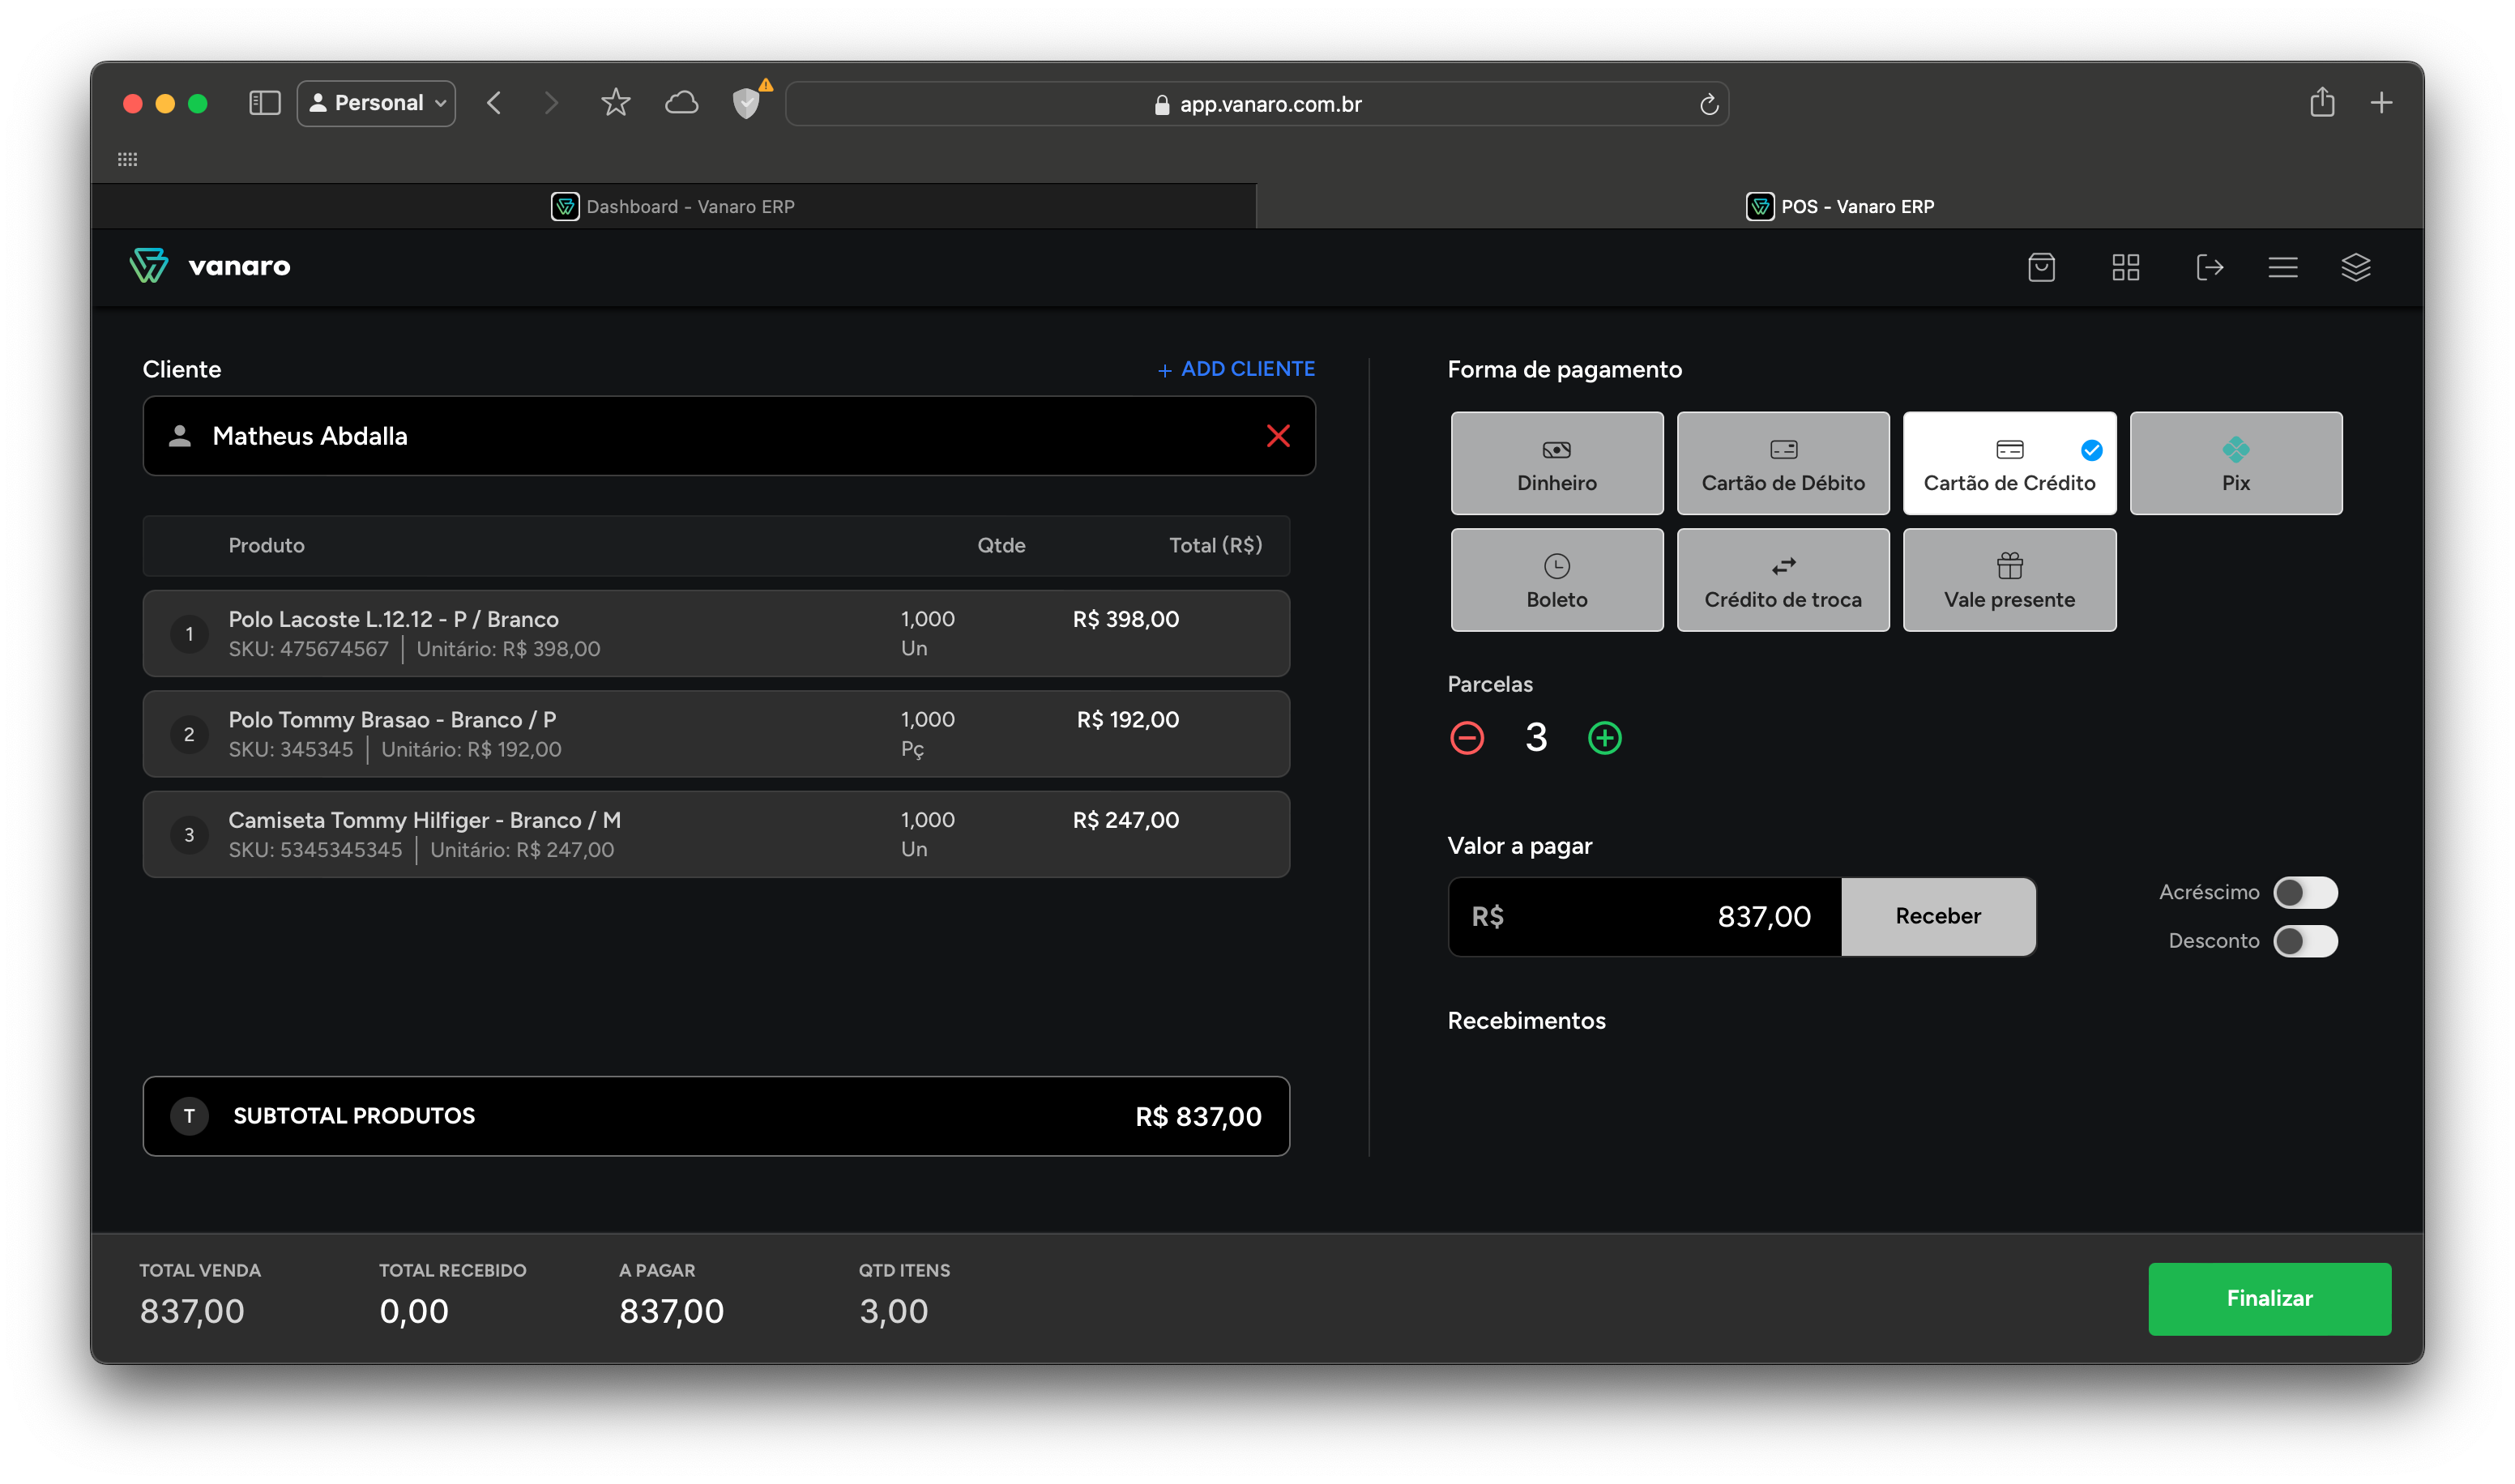Click the SUBTOTAL PRODUTOS row
2515x1484 pixels.
point(716,1116)
